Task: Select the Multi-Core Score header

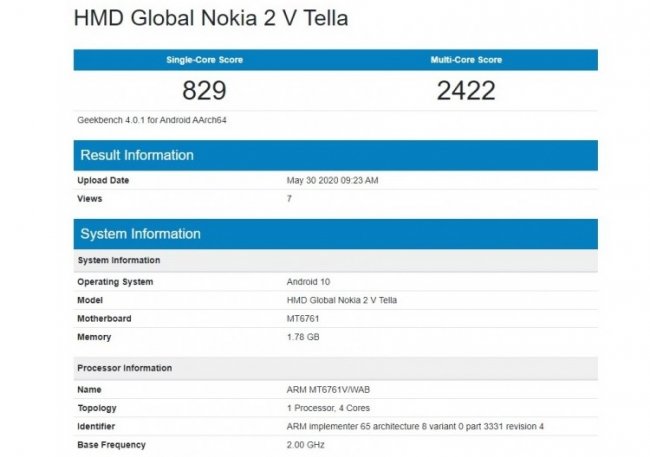Action: (x=466, y=60)
